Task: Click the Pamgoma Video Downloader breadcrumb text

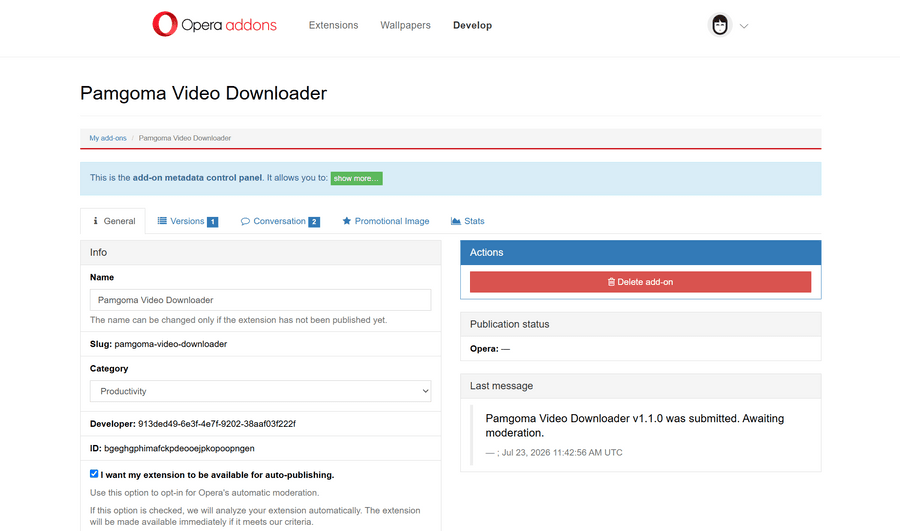Action: click(x=185, y=138)
